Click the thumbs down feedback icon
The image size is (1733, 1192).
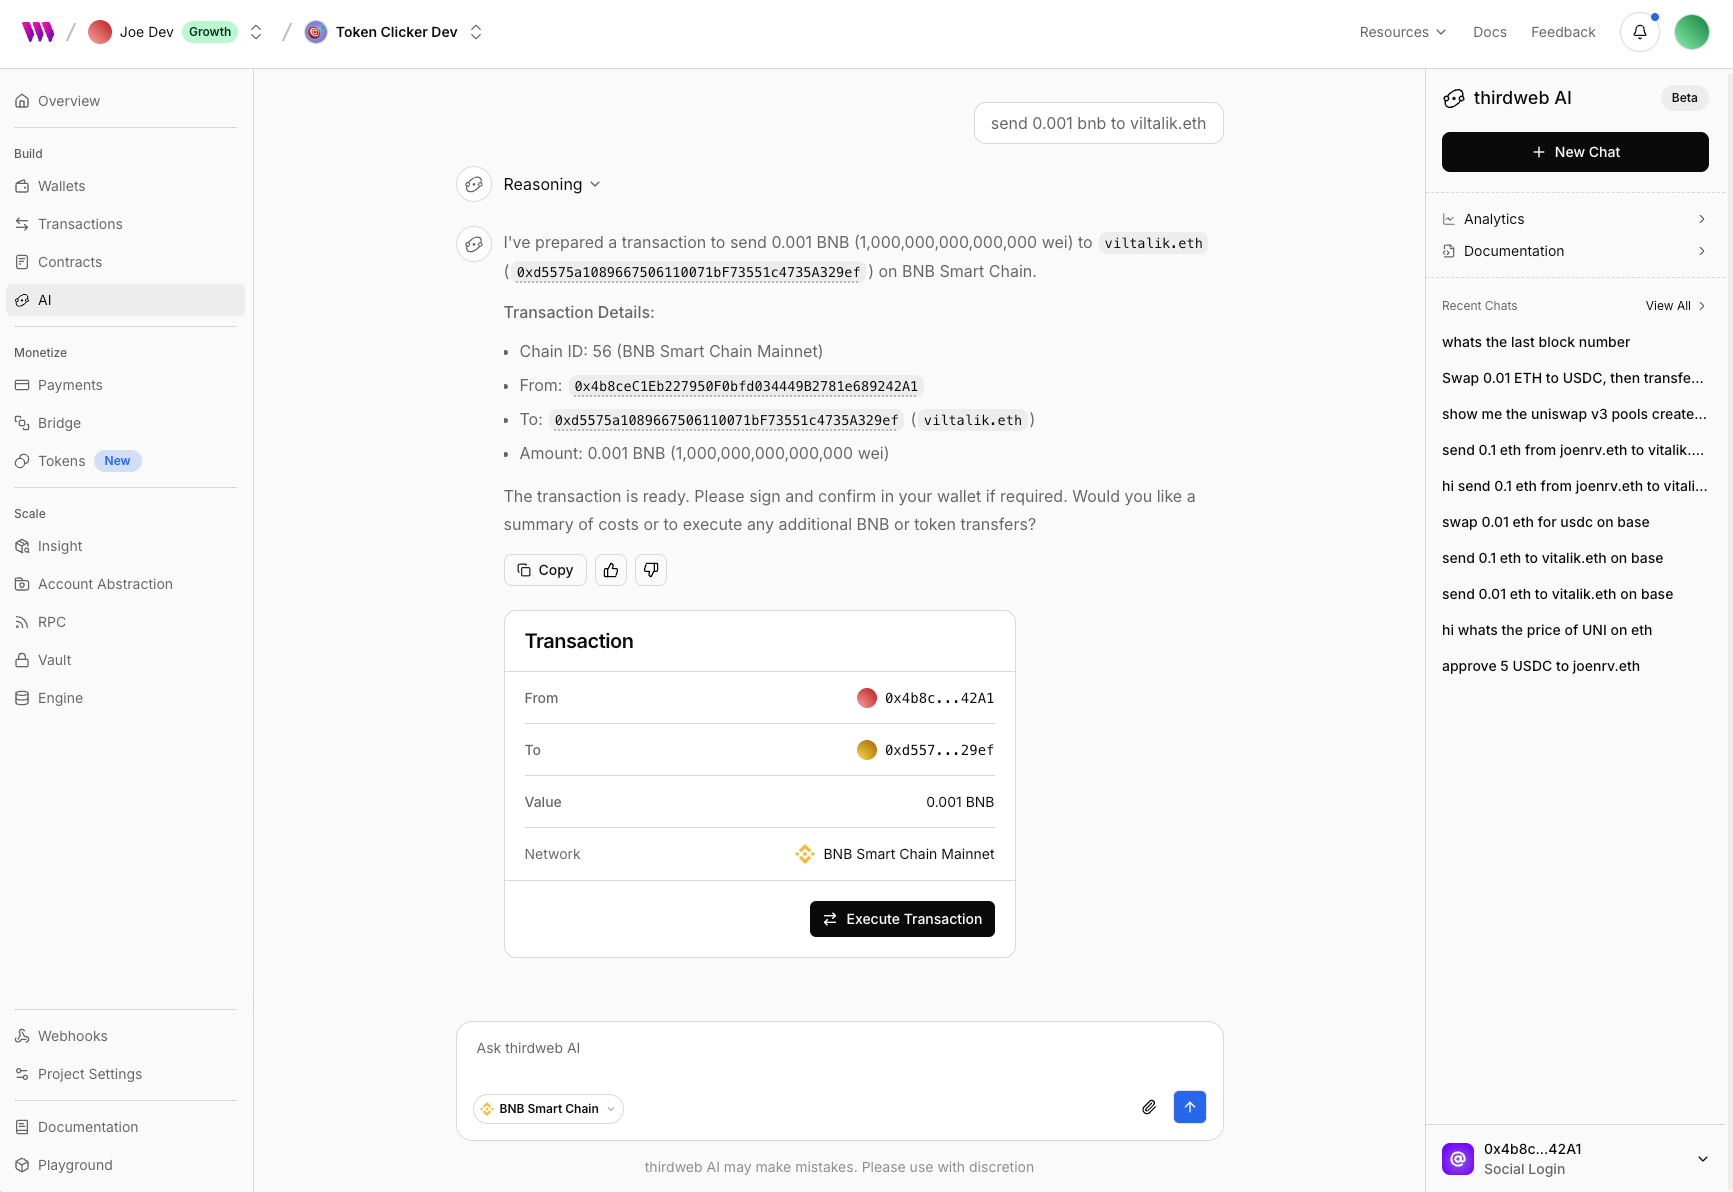[651, 570]
